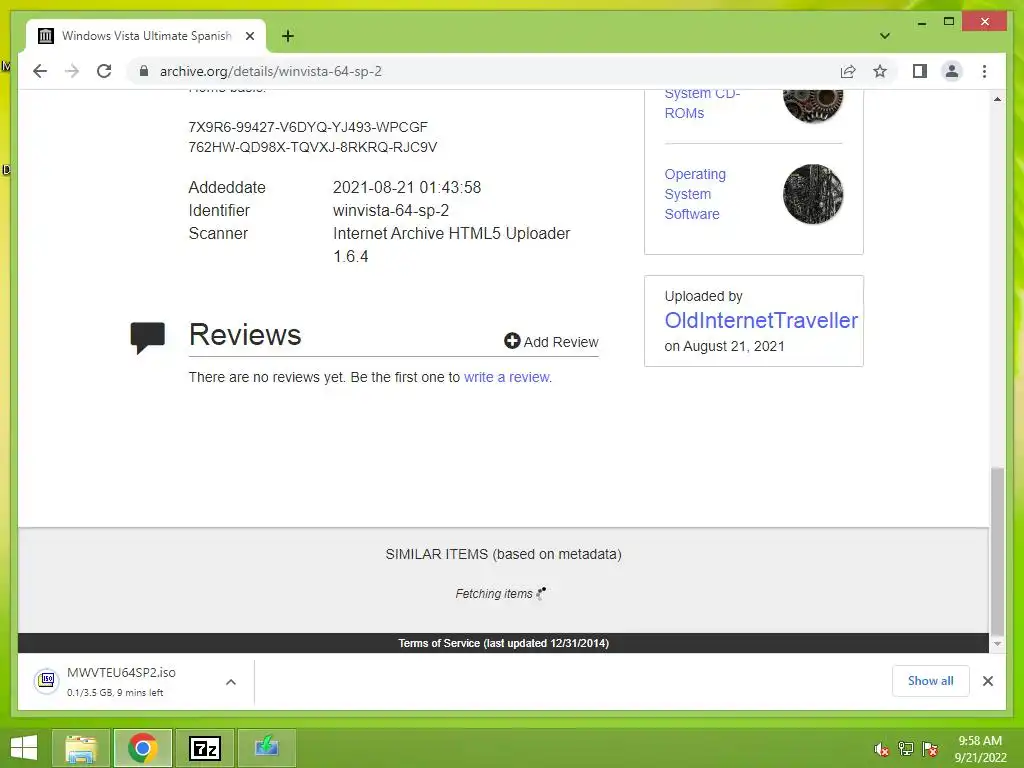Open File Explorer from taskbar
Viewport: 1024px width, 768px height.
point(81,748)
